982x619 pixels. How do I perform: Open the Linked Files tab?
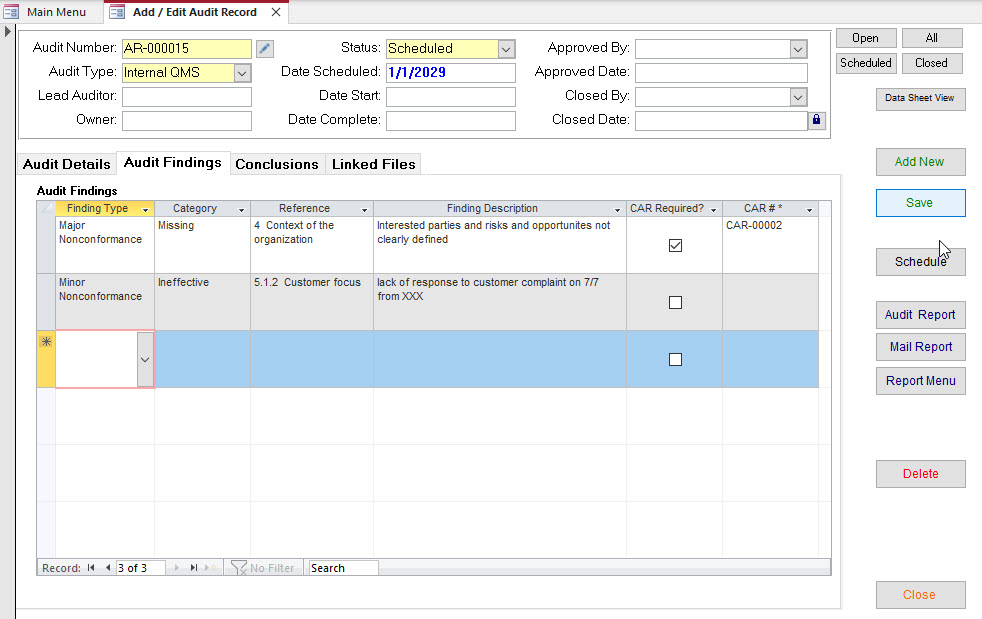[x=373, y=164]
